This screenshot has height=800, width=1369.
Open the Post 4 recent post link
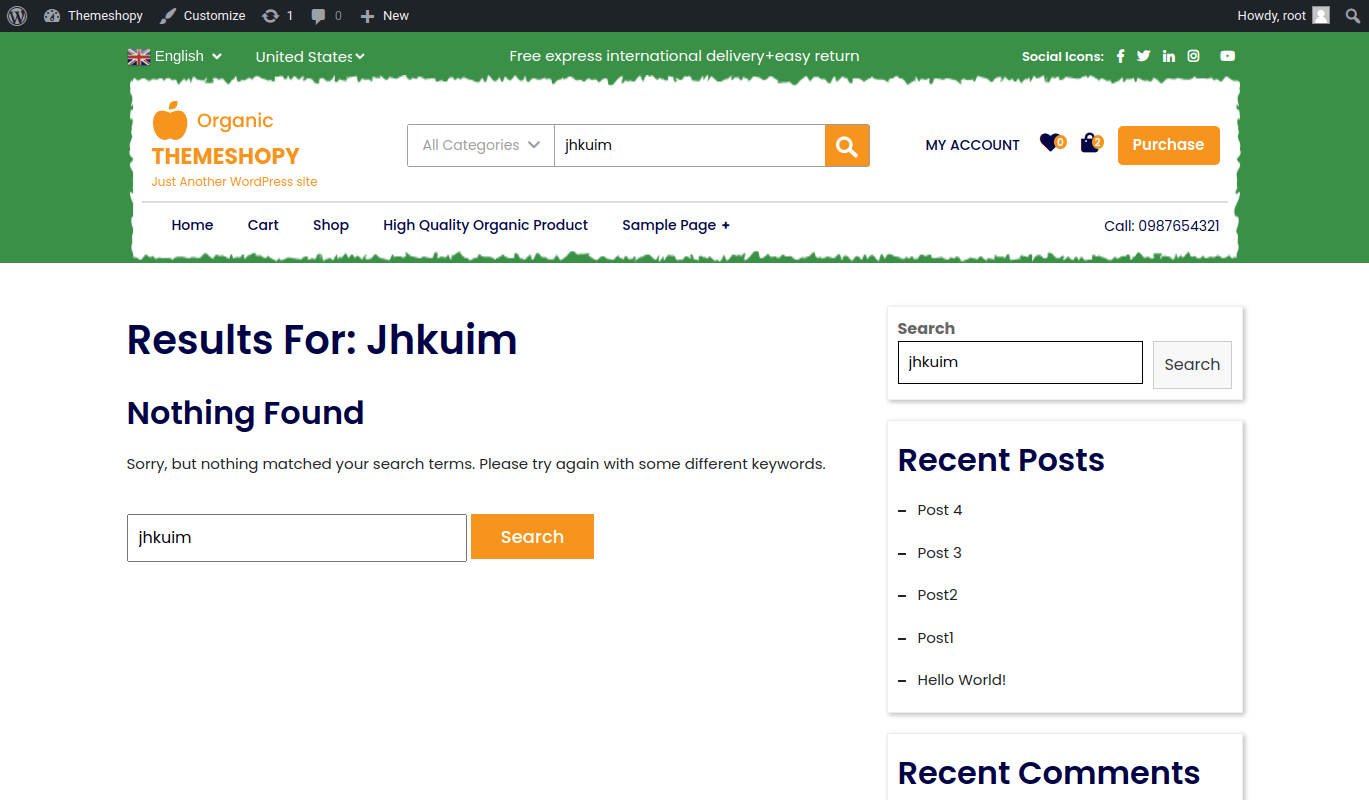pyautogui.click(x=939, y=510)
